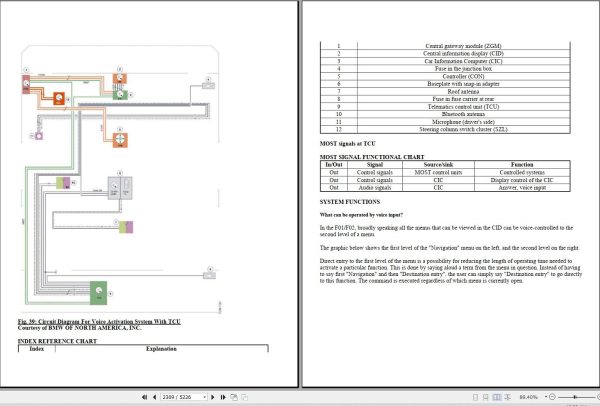Click the 'Index' column header

click(x=37, y=349)
